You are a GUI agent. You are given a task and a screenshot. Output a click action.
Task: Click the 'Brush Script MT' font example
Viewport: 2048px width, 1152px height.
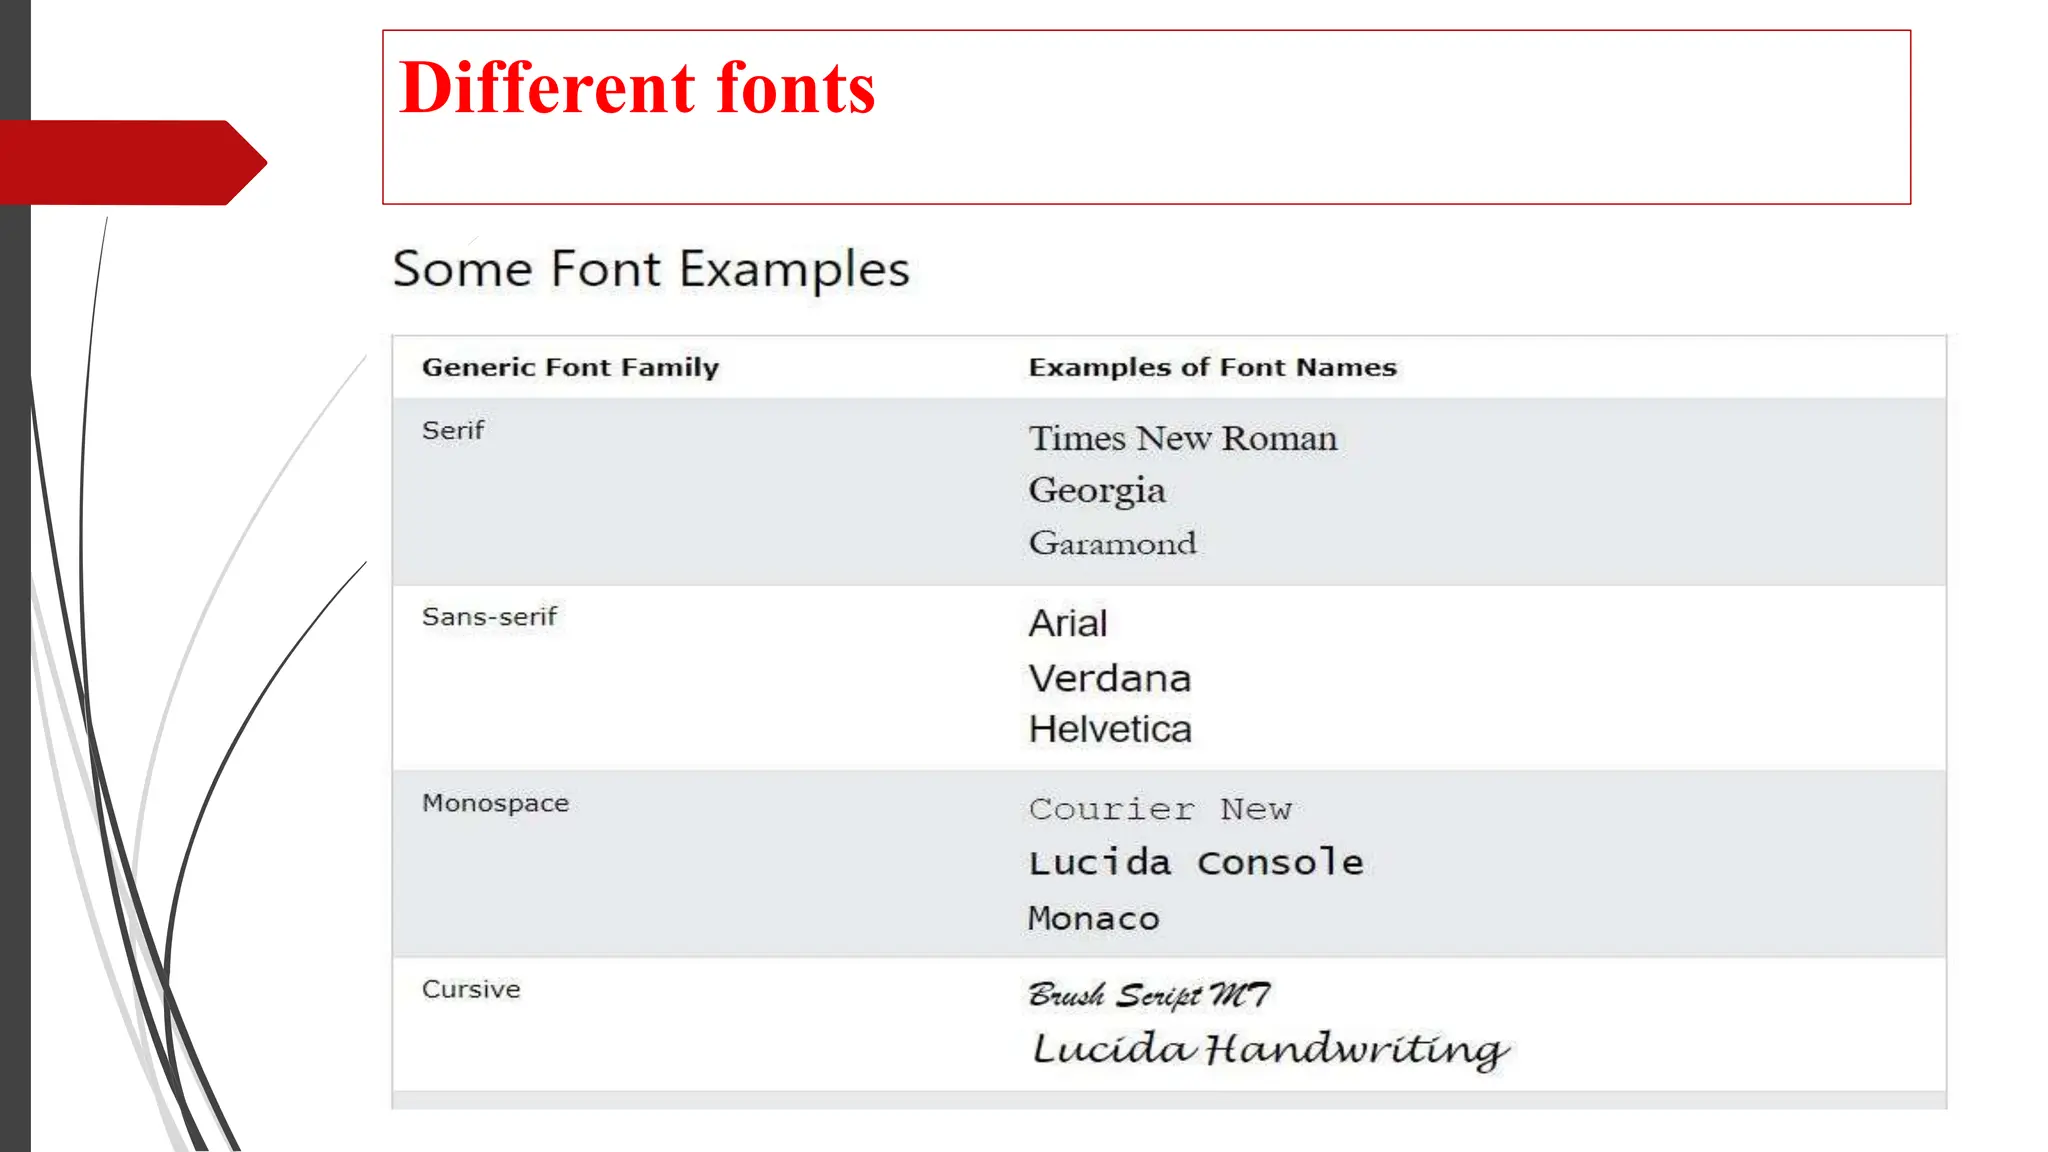click(x=1149, y=994)
